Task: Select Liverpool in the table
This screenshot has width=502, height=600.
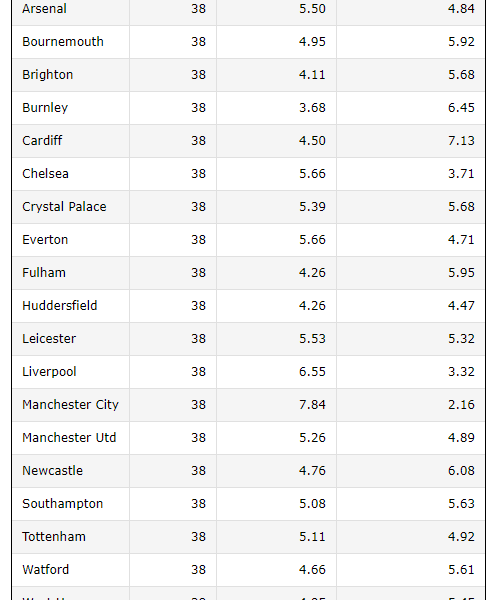Action: point(49,372)
